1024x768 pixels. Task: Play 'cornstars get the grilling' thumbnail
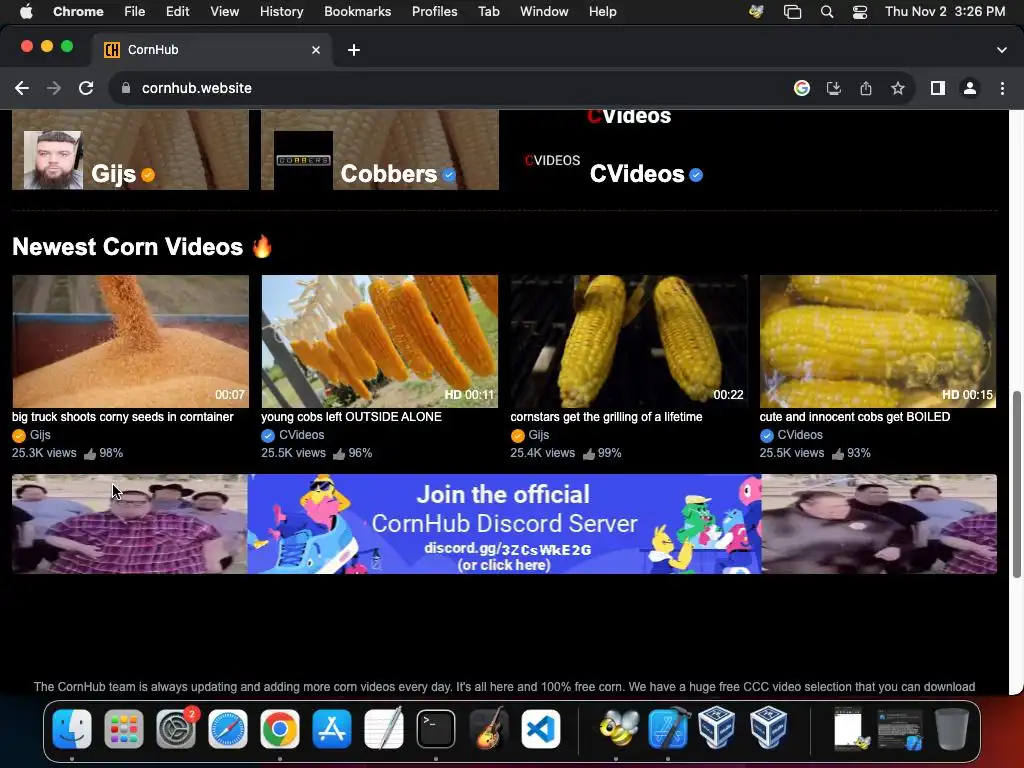coord(629,341)
